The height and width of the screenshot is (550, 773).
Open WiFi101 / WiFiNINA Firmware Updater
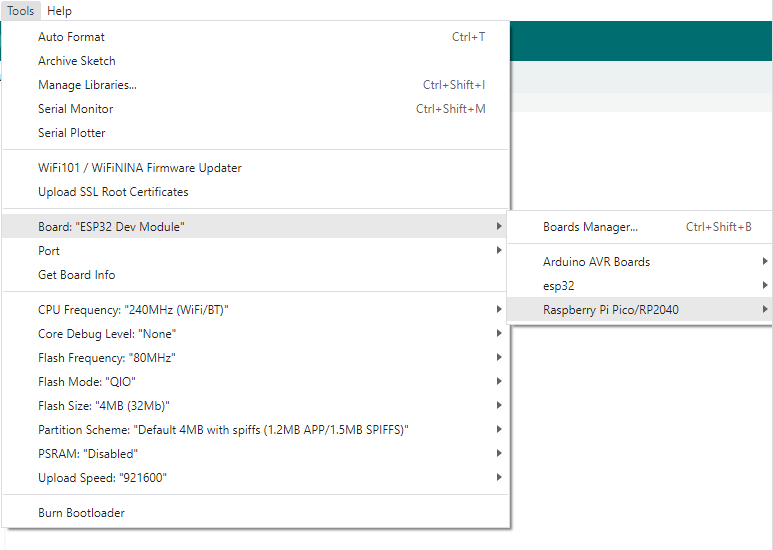(x=139, y=168)
